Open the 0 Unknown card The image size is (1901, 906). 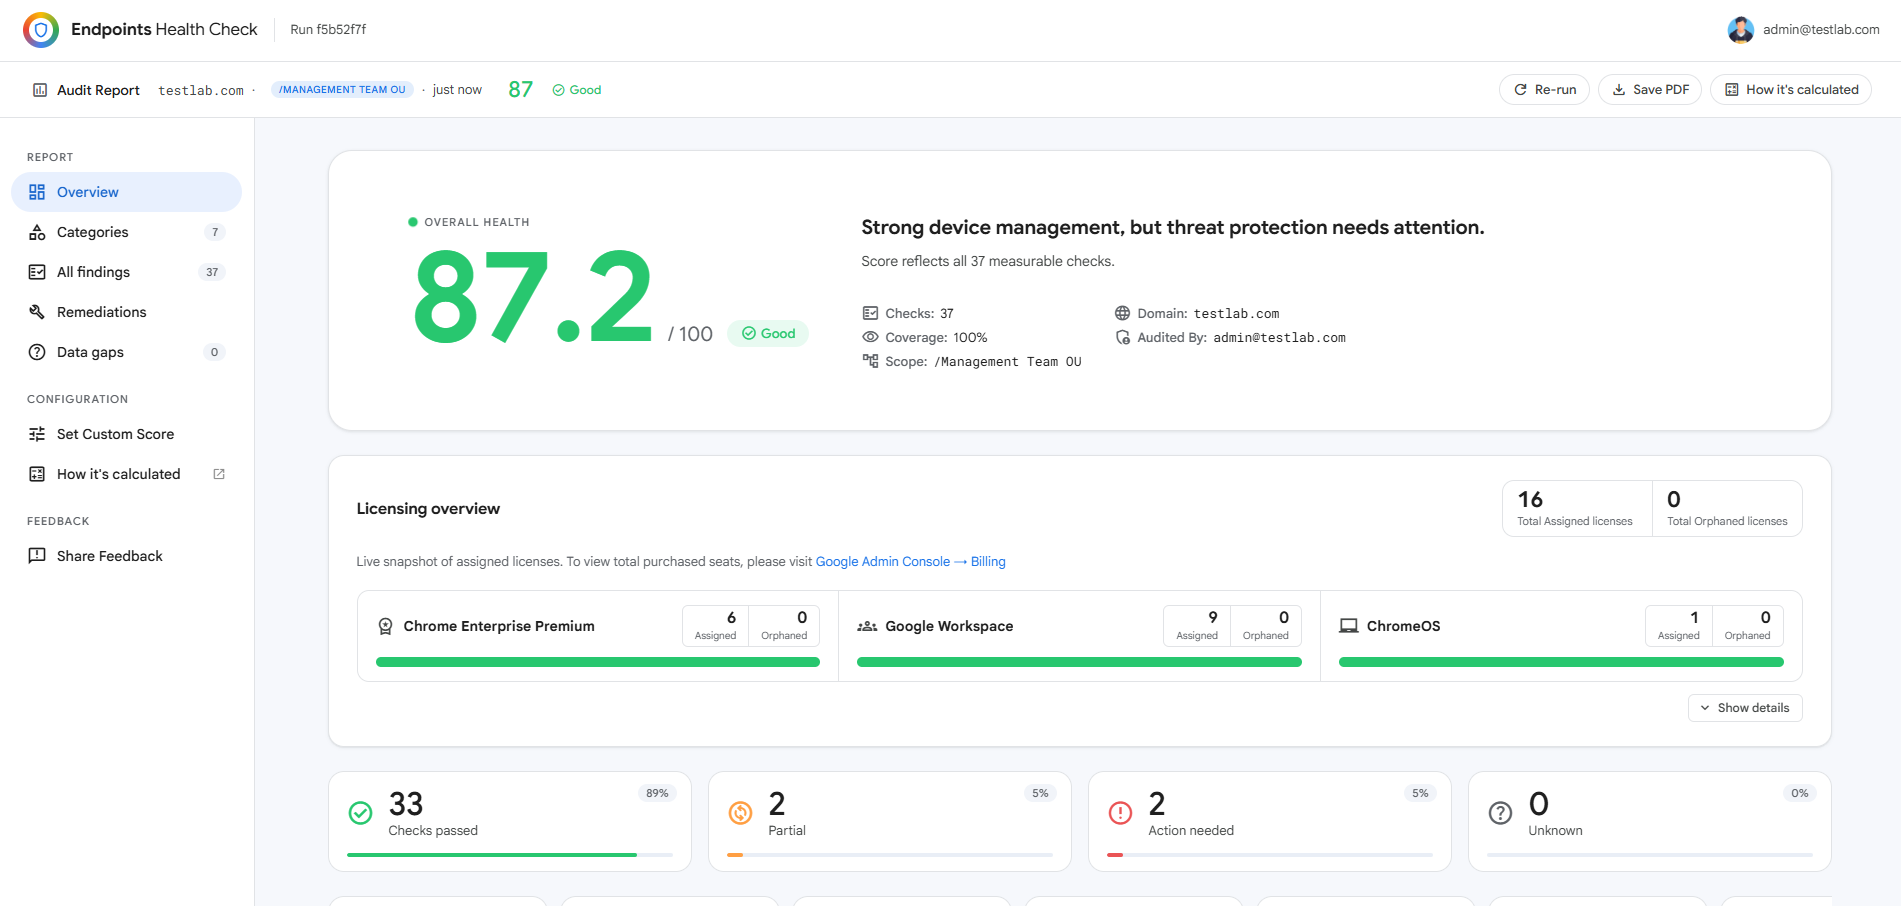tap(1650, 821)
